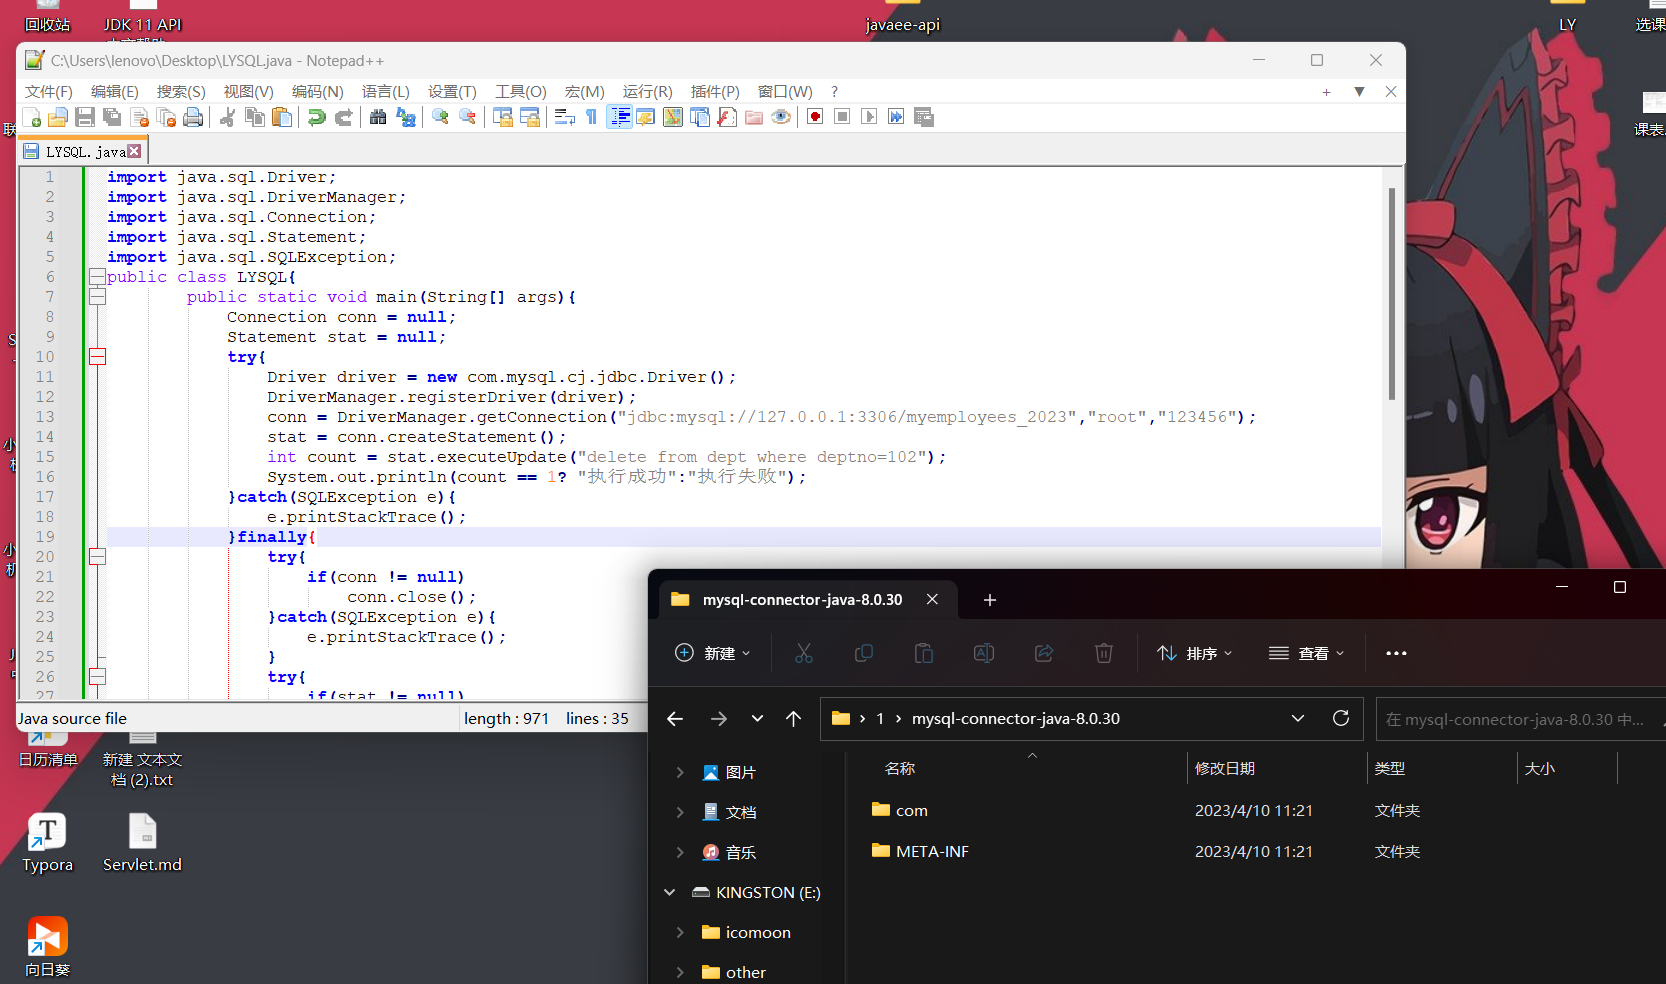Screen dimensions: 1666x984
Task: Toggle Synchronize Horizontal Scrolling icon
Action: click(x=529, y=117)
